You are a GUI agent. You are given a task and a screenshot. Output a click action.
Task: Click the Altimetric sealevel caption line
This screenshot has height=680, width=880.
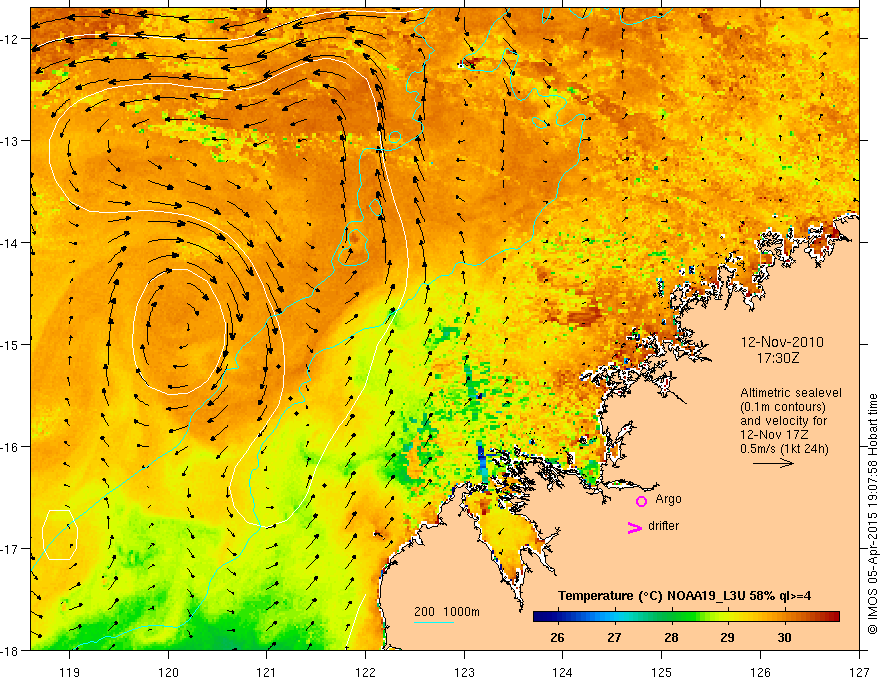(791, 393)
